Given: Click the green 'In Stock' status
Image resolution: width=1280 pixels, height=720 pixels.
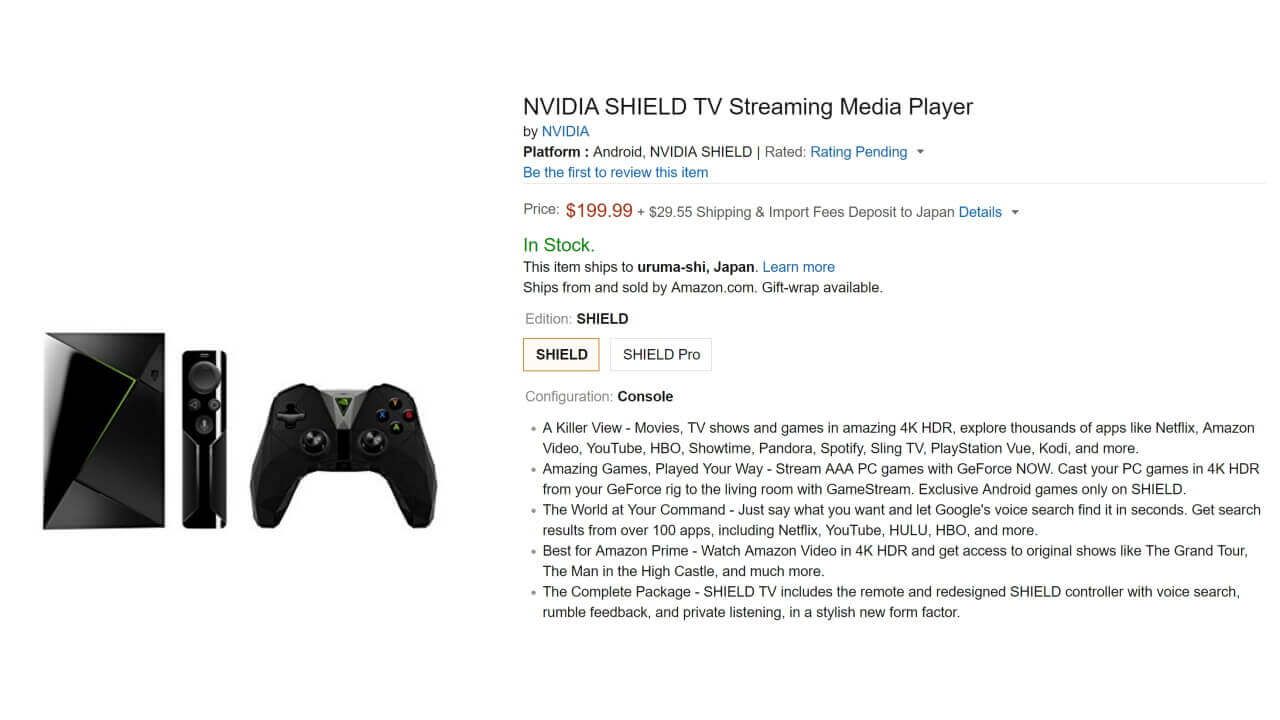Looking at the screenshot, I should (x=558, y=245).
